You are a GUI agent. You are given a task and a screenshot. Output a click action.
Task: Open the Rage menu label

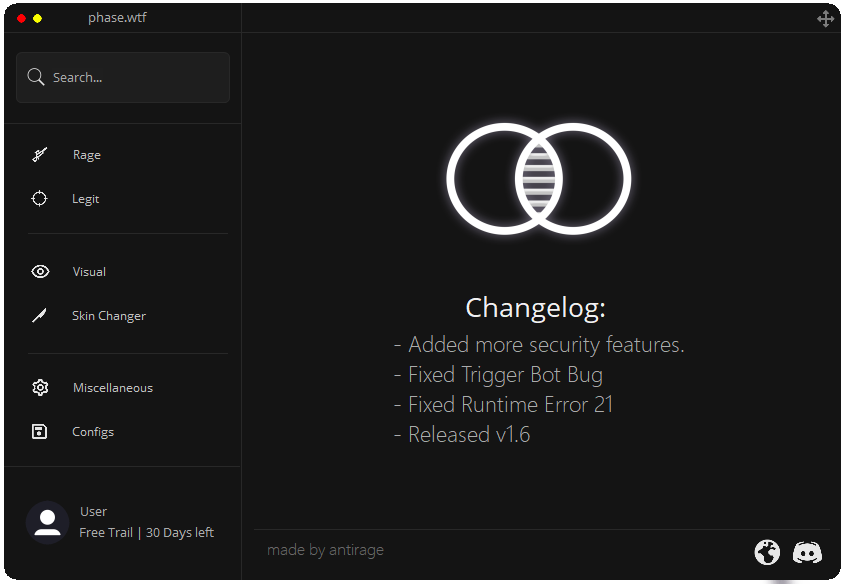(x=87, y=155)
